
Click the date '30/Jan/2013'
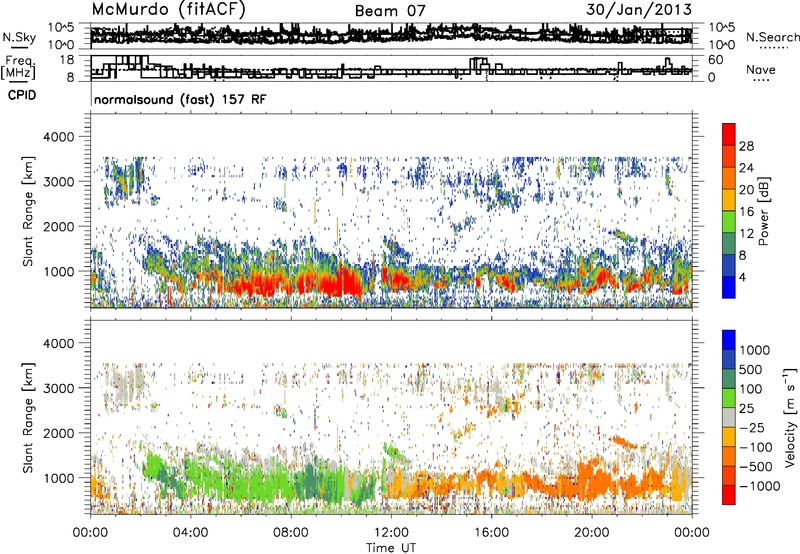pos(639,10)
